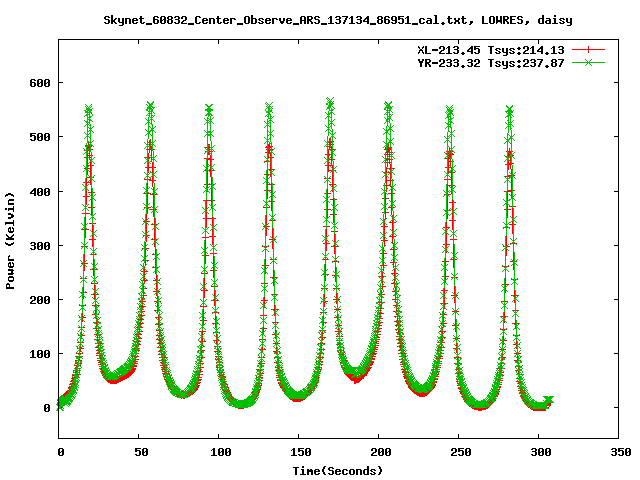
Task: Click the x-axis tick label 350
Action: click(x=620, y=452)
